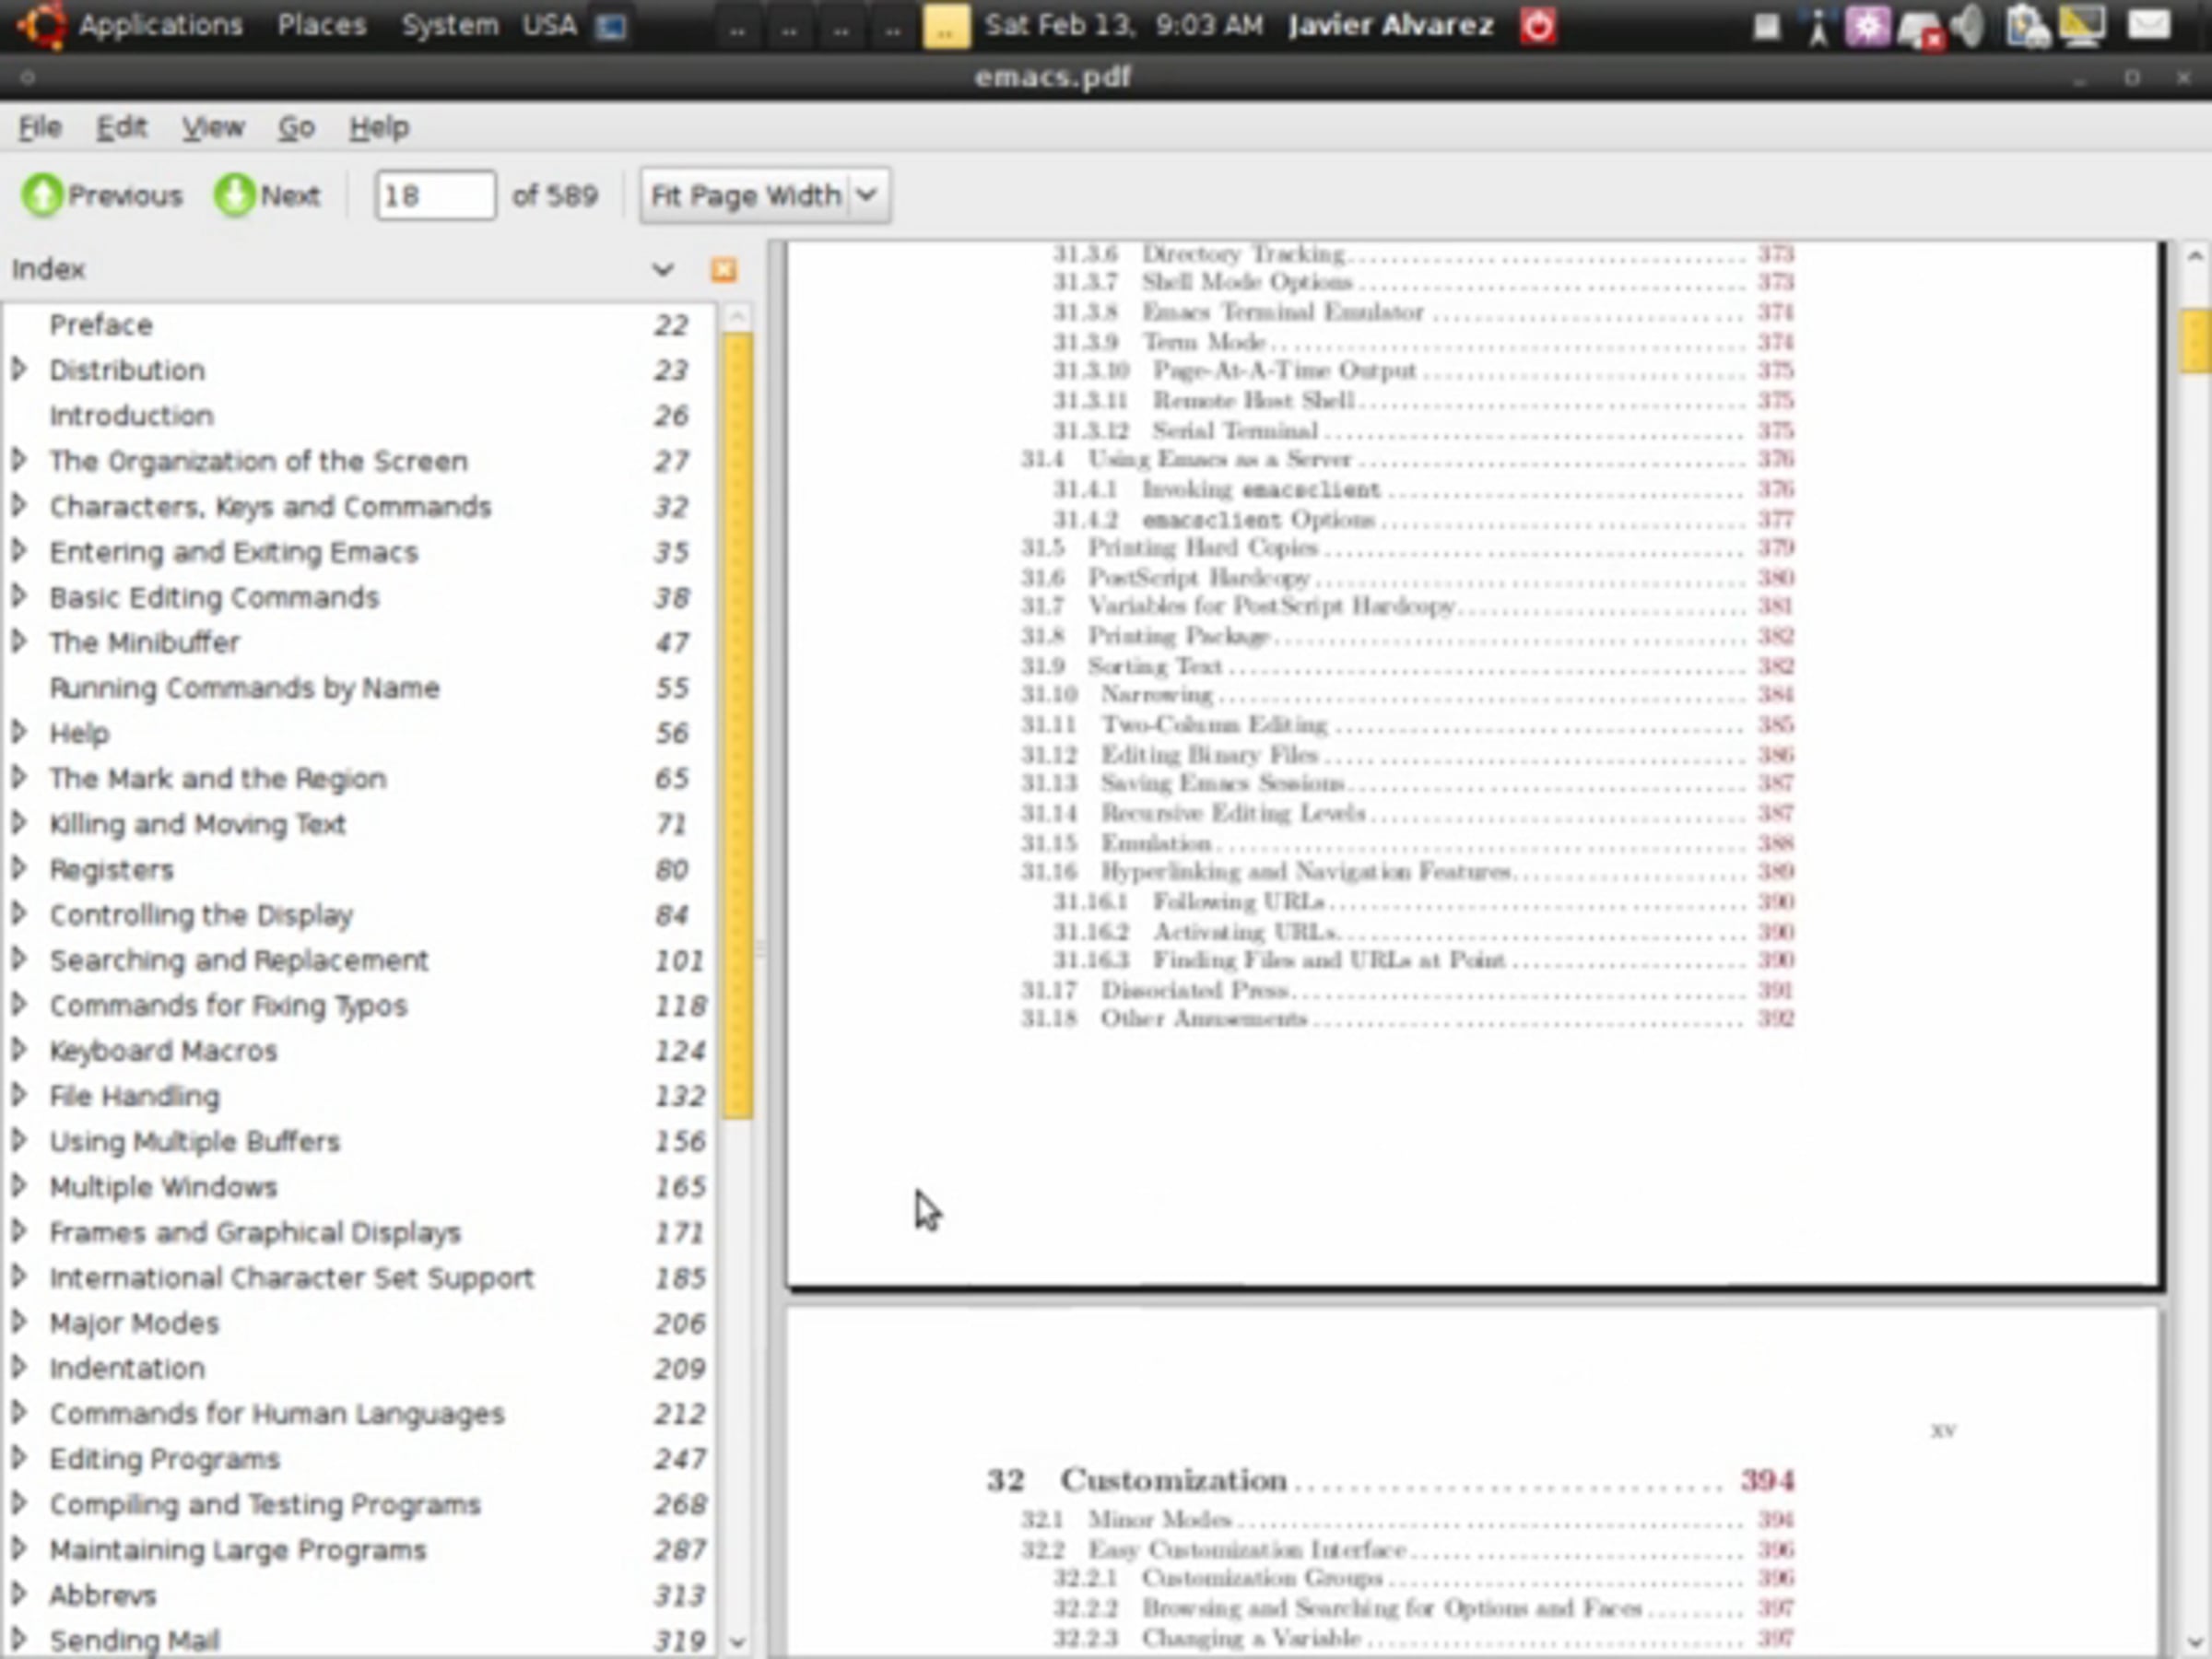Viewport: 2212px width, 1659px height.
Task: Select the highlighted yellow taskbar window button
Action: 945,26
